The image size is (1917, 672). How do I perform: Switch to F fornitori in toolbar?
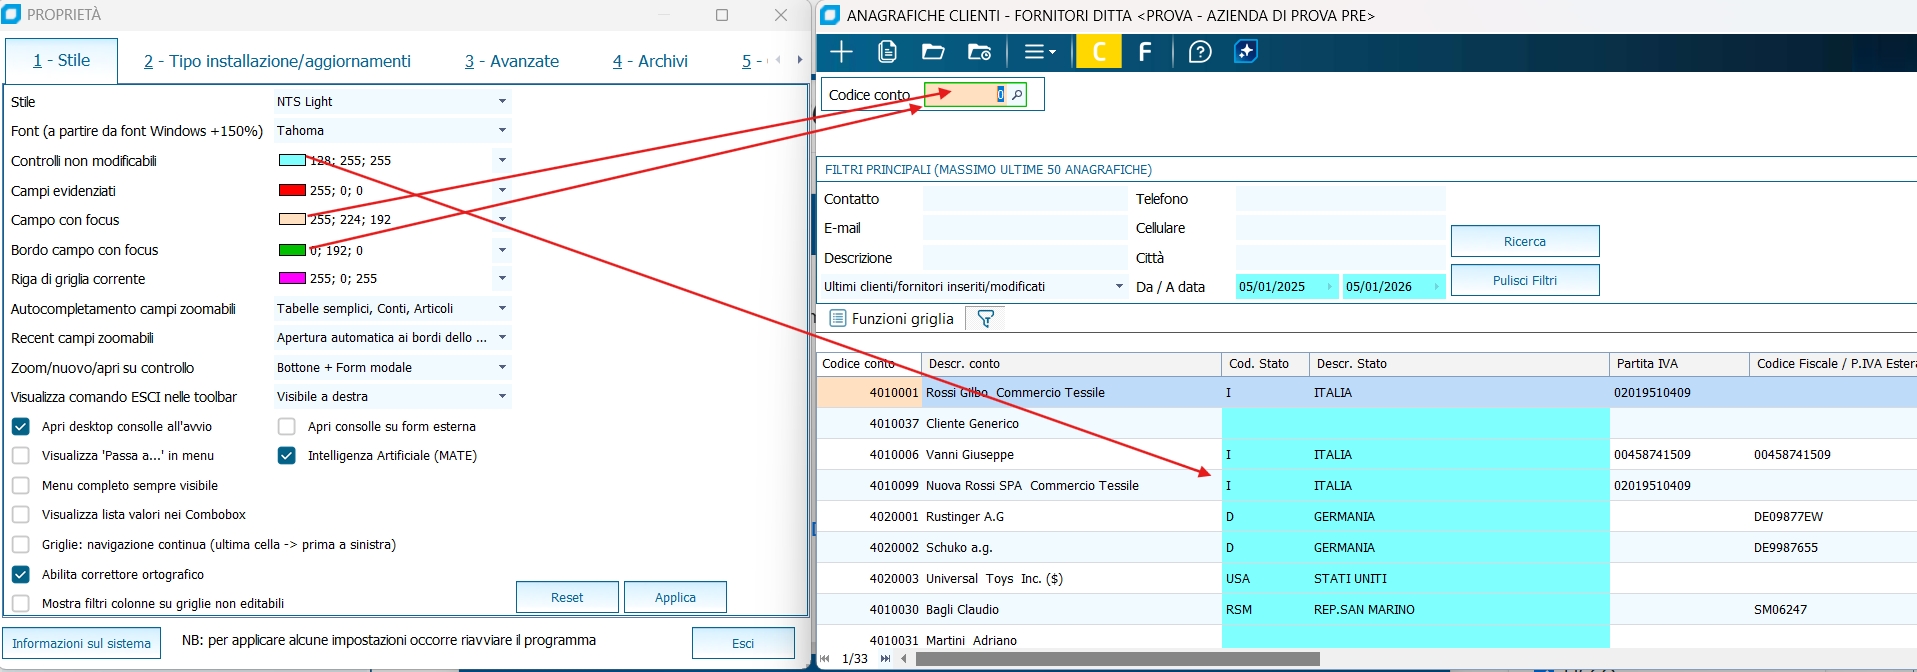1145,52
